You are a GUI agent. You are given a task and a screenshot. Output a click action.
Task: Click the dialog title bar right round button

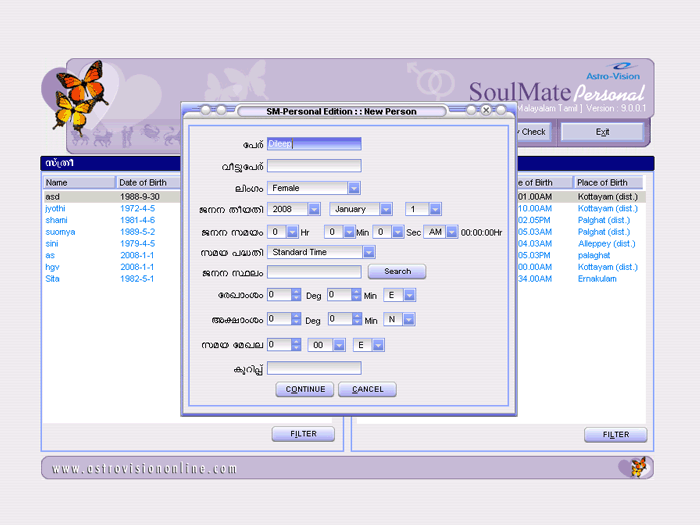pyautogui.click(x=501, y=110)
